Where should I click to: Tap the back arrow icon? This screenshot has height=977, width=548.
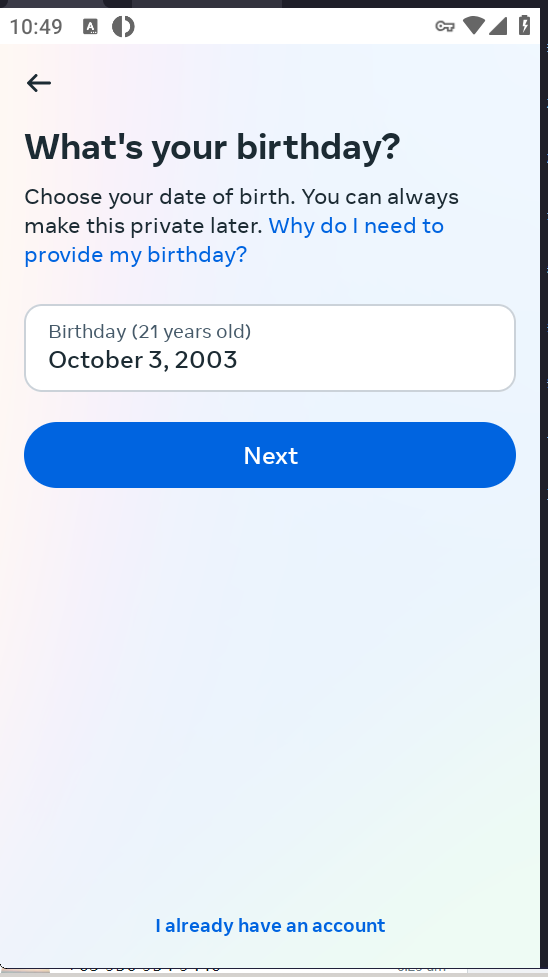pos(39,83)
